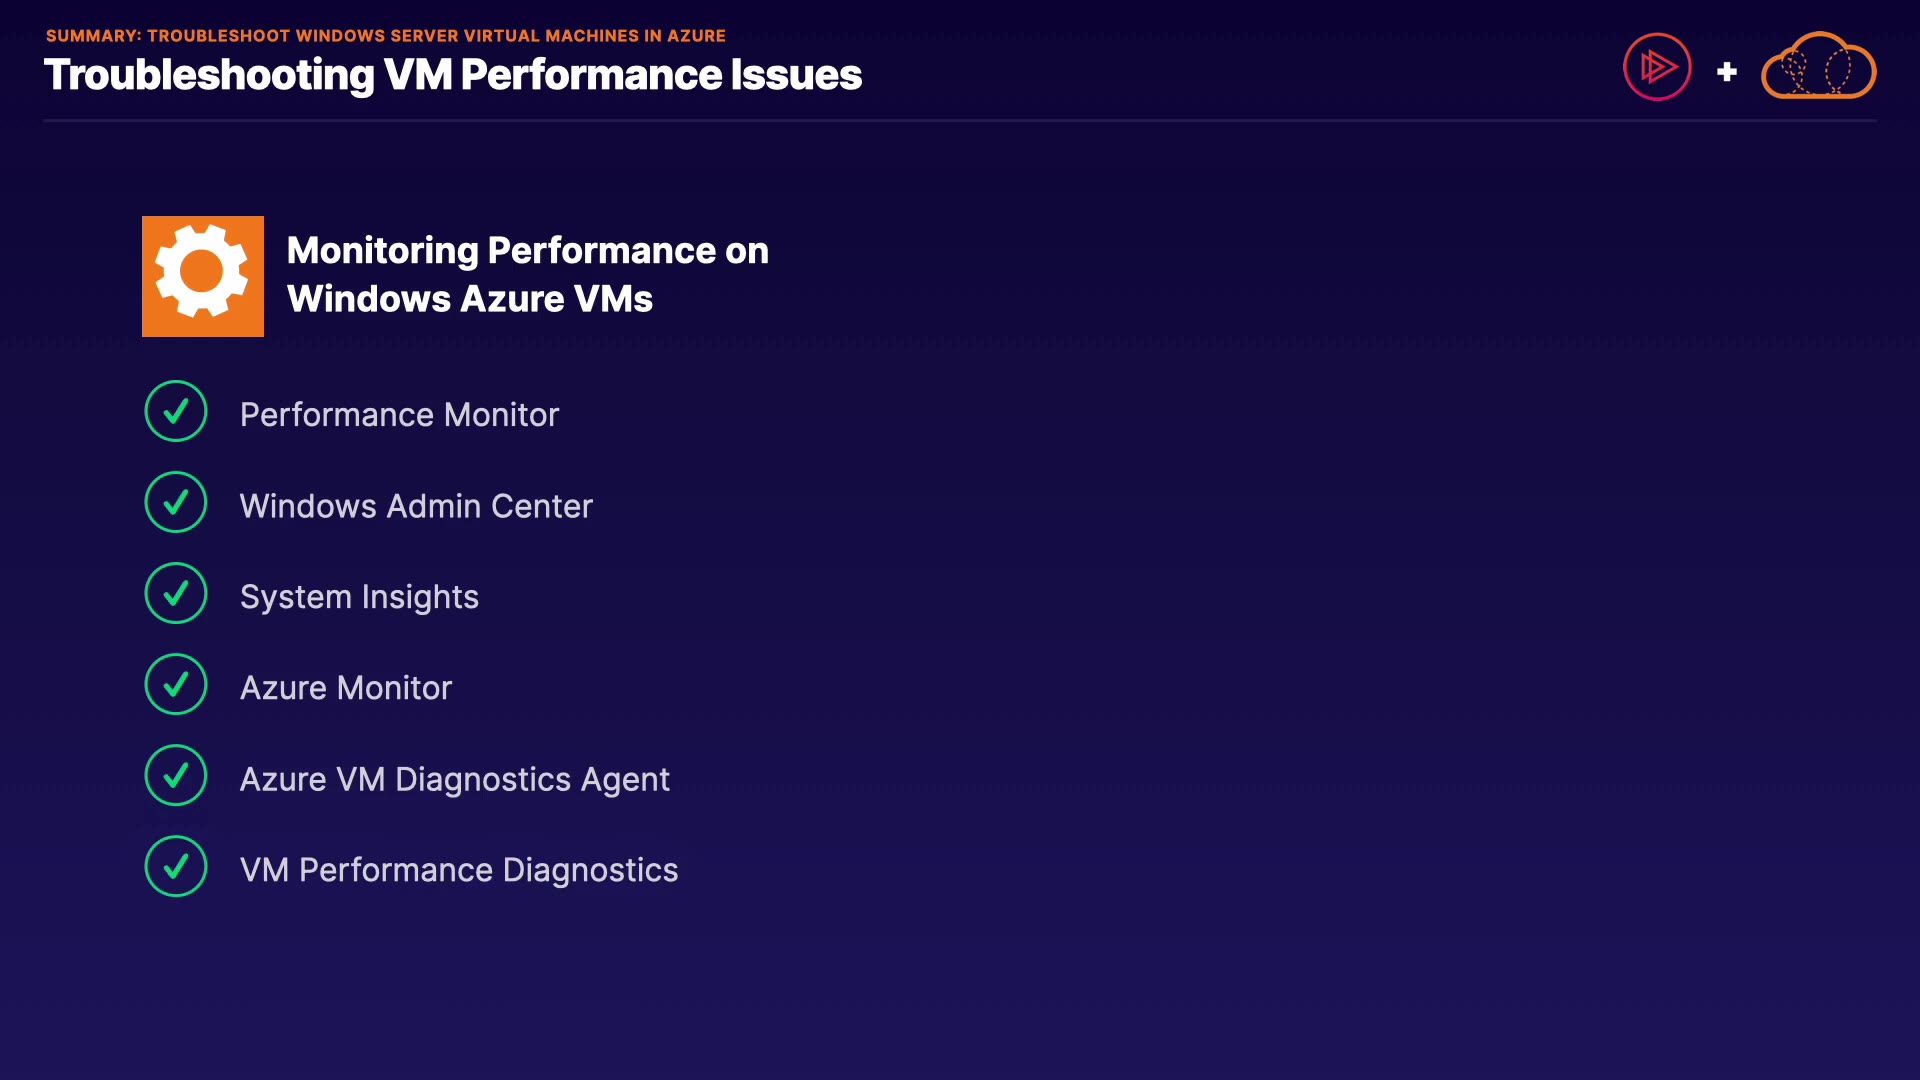Click the orange gear icon
The image size is (1920, 1080).
203,276
